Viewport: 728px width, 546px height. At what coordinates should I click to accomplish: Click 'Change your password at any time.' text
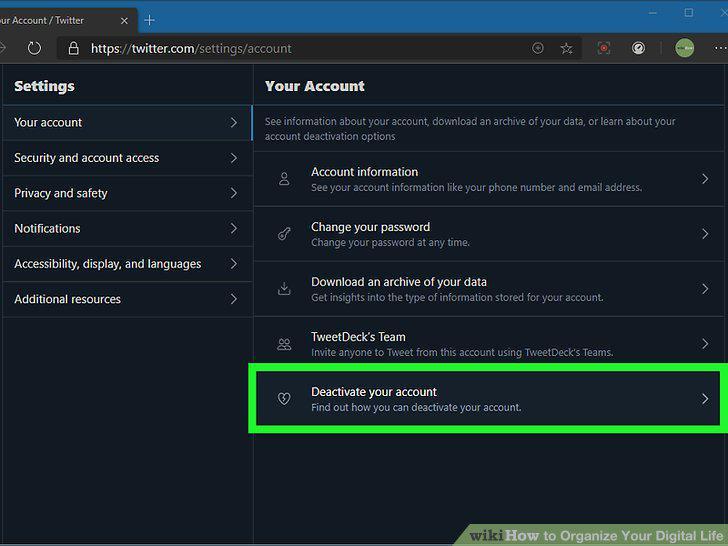390,242
